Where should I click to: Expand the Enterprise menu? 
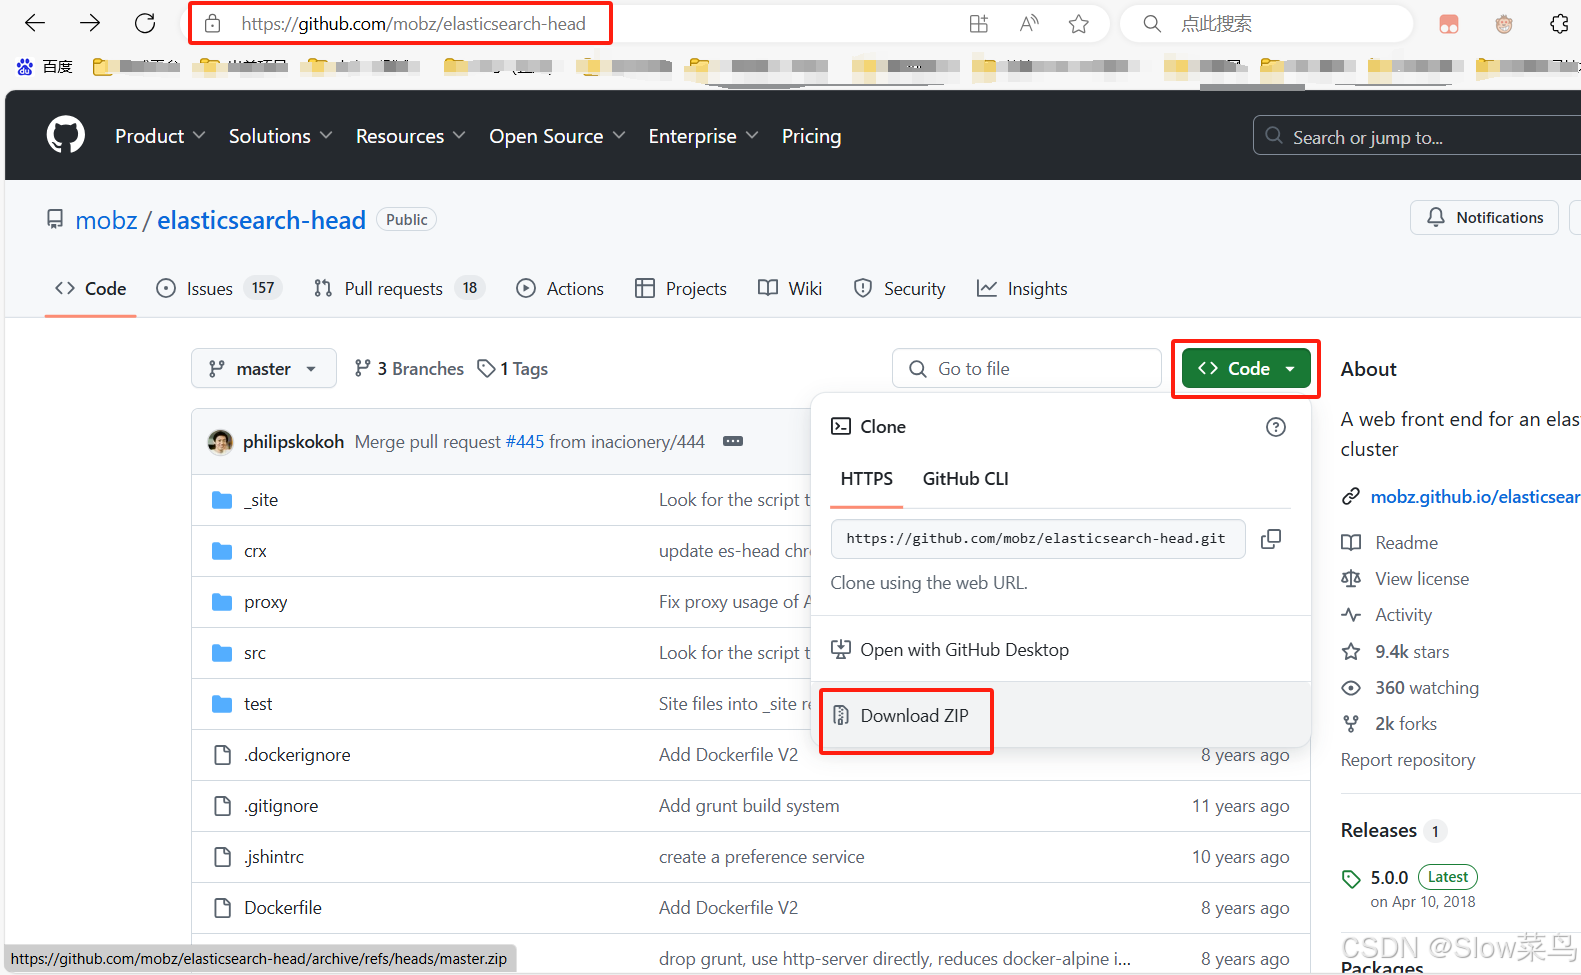[703, 136]
